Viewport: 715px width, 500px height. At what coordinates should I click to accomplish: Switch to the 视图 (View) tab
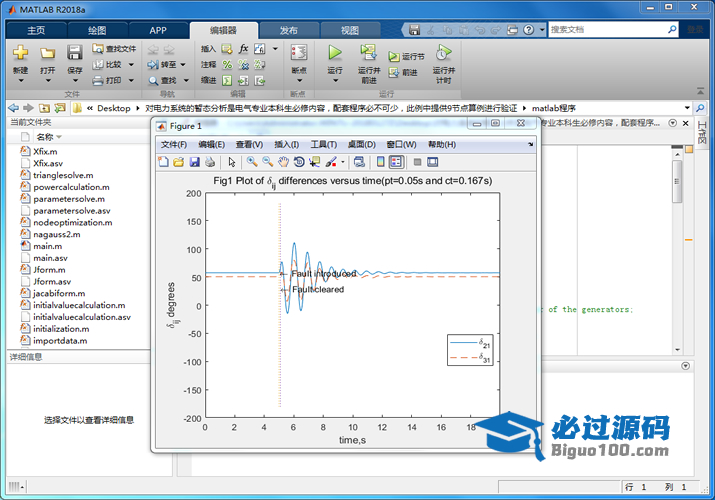[350, 30]
